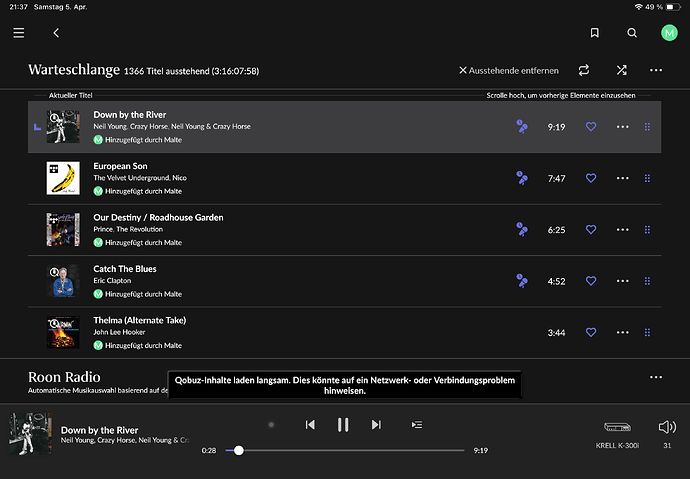Favorite European Son with heart
This screenshot has height=479, width=690.
click(591, 178)
